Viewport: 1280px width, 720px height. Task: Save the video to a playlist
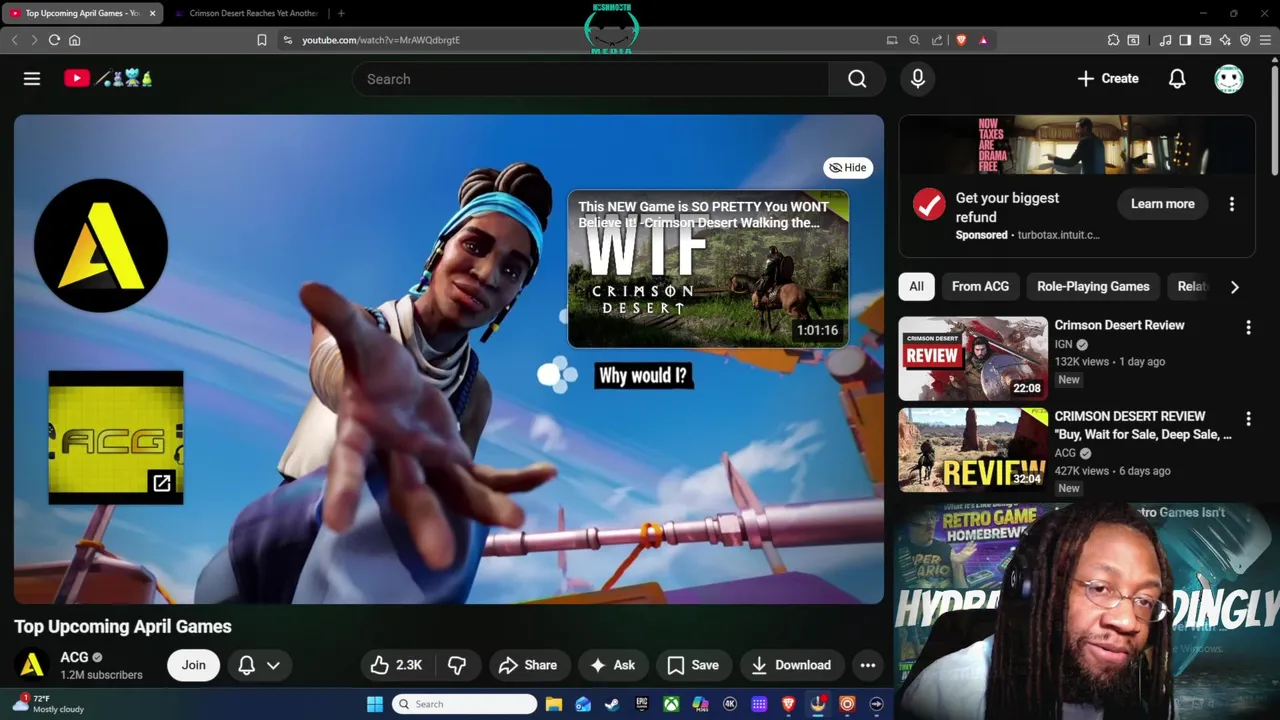[x=693, y=665]
